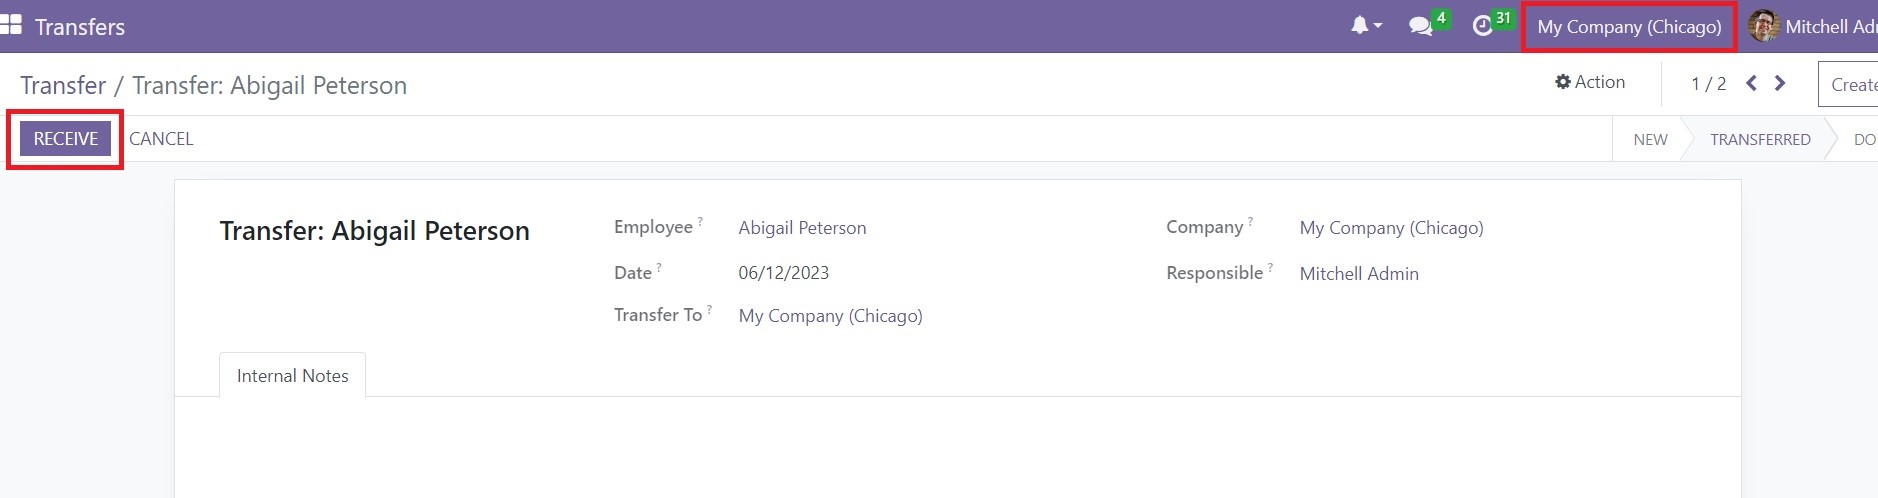
Task: Open the Abigail Peterson employee link
Action: [802, 228]
